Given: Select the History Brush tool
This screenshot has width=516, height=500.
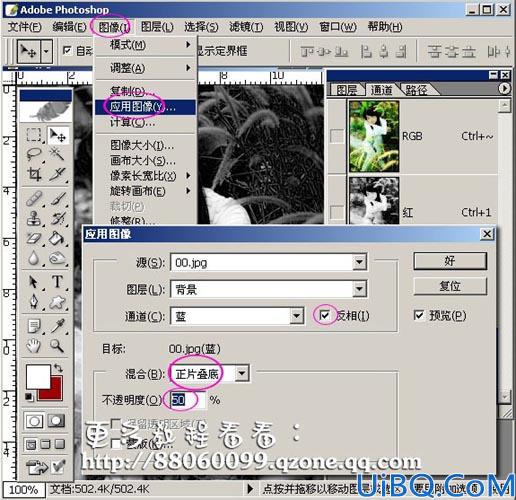Looking at the screenshot, I should click(57, 219).
